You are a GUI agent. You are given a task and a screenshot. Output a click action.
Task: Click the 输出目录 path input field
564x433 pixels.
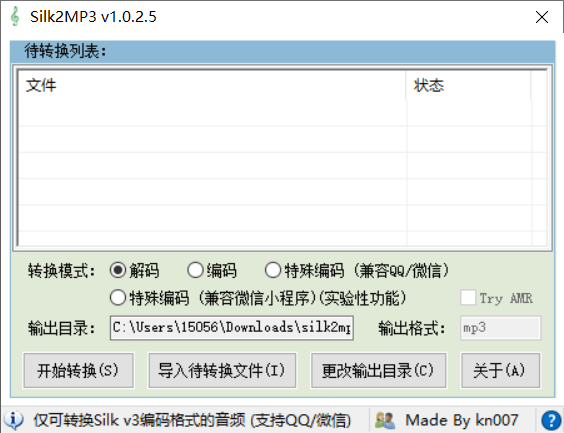pos(232,328)
